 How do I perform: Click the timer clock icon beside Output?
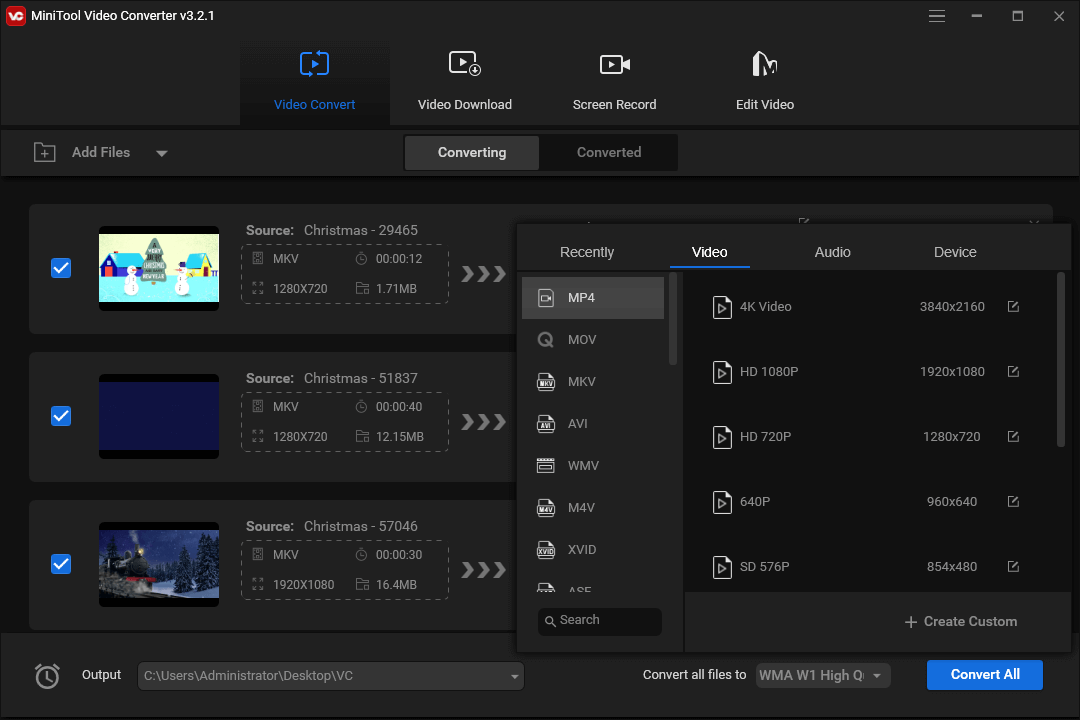(x=47, y=675)
